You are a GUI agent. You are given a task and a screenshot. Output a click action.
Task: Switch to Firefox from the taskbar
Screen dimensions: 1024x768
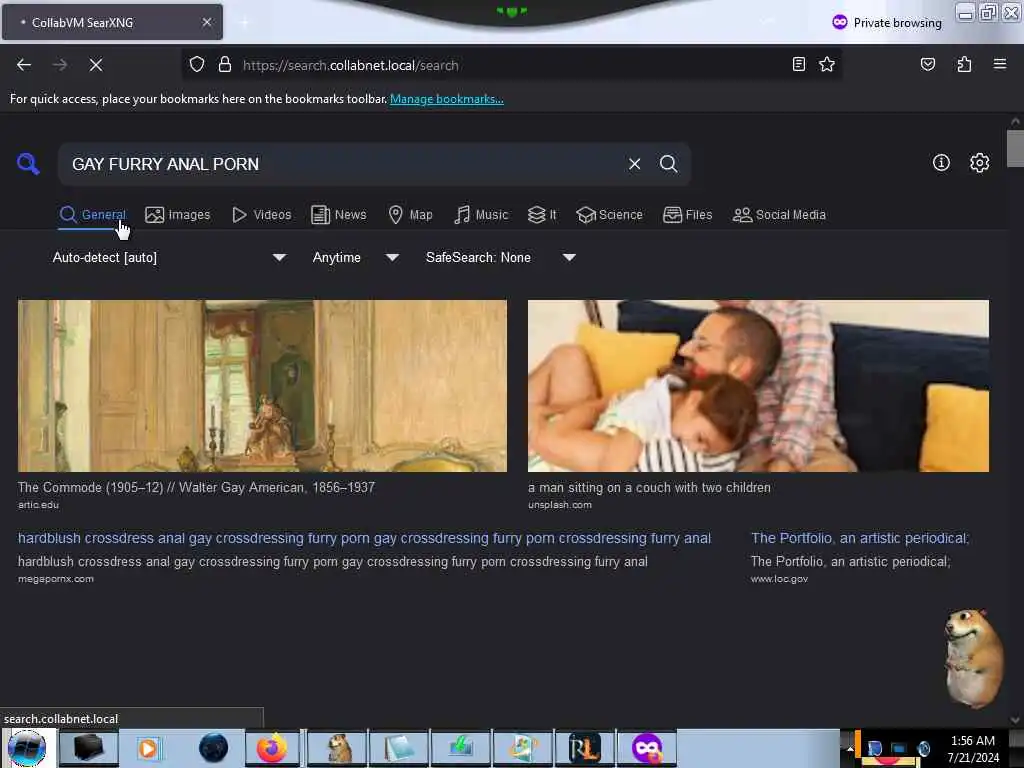pyautogui.click(x=272, y=748)
